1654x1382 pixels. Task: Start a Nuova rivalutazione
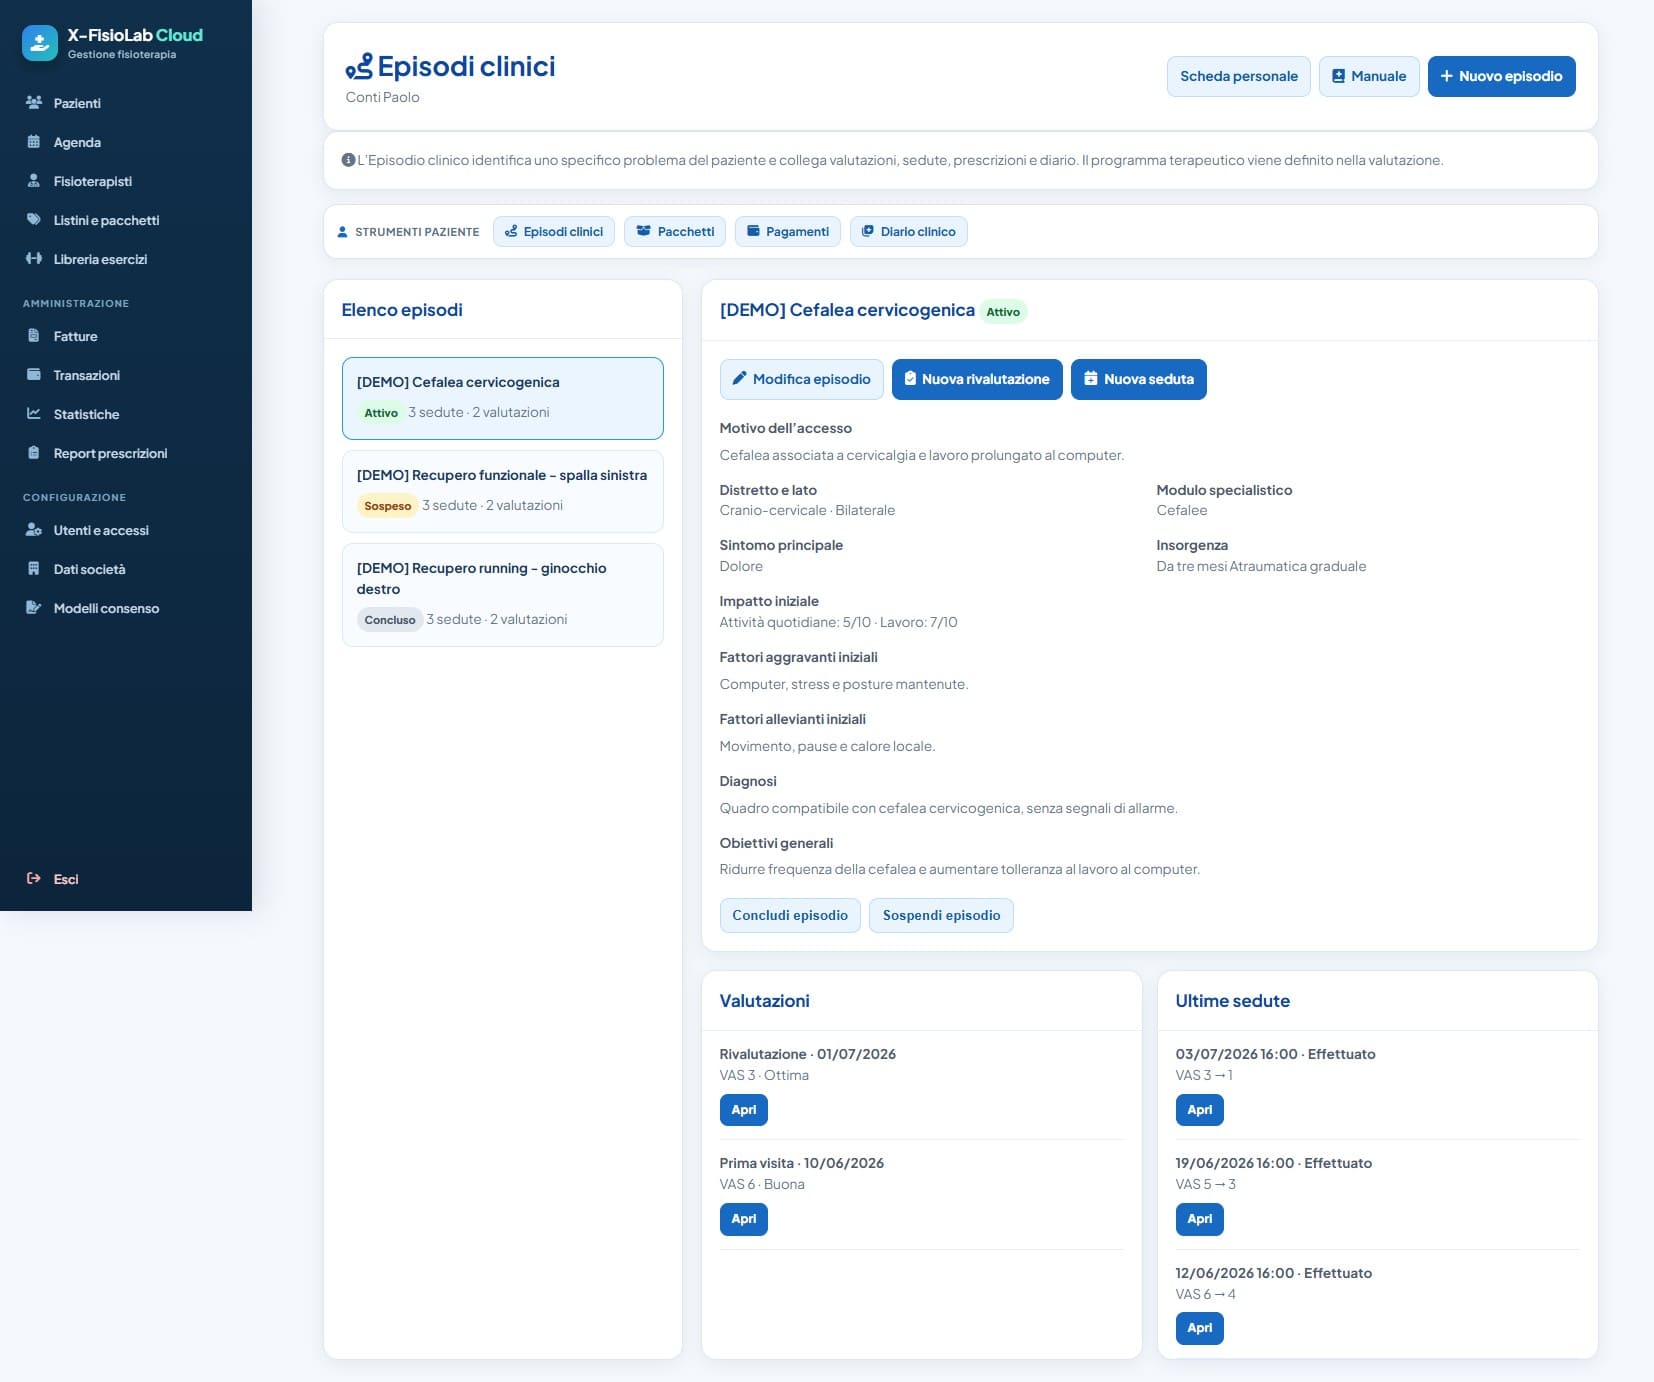tap(977, 379)
